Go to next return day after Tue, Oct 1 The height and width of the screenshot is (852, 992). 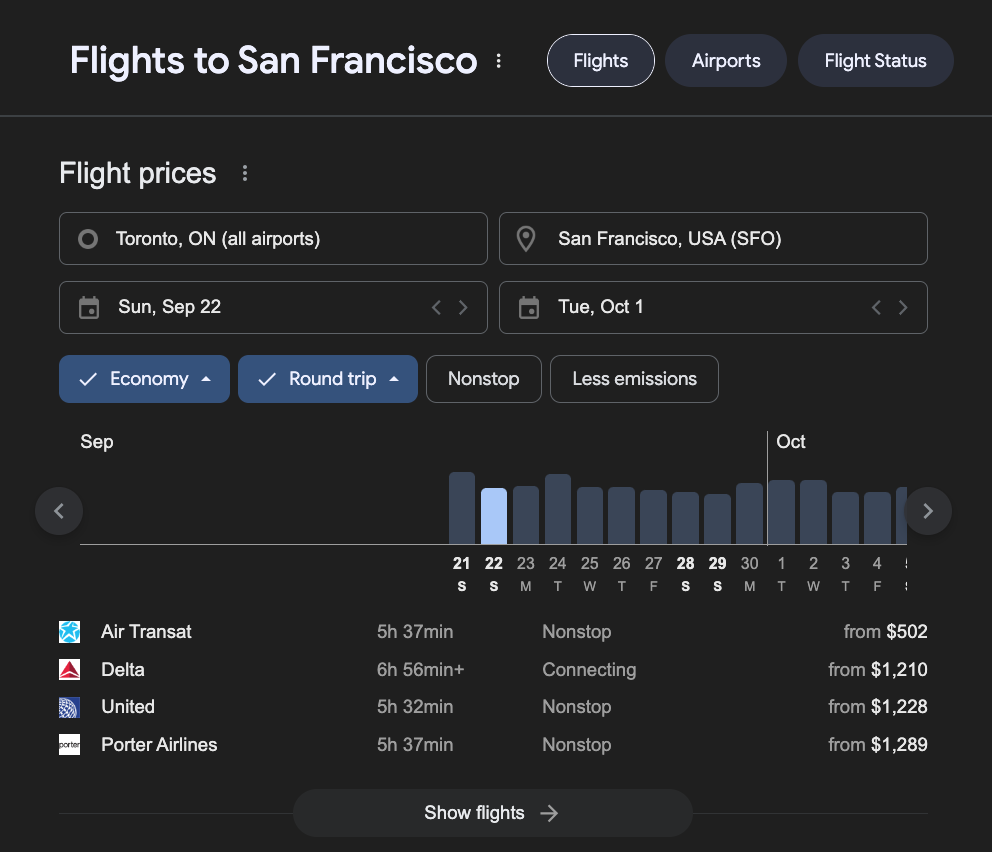pos(903,307)
